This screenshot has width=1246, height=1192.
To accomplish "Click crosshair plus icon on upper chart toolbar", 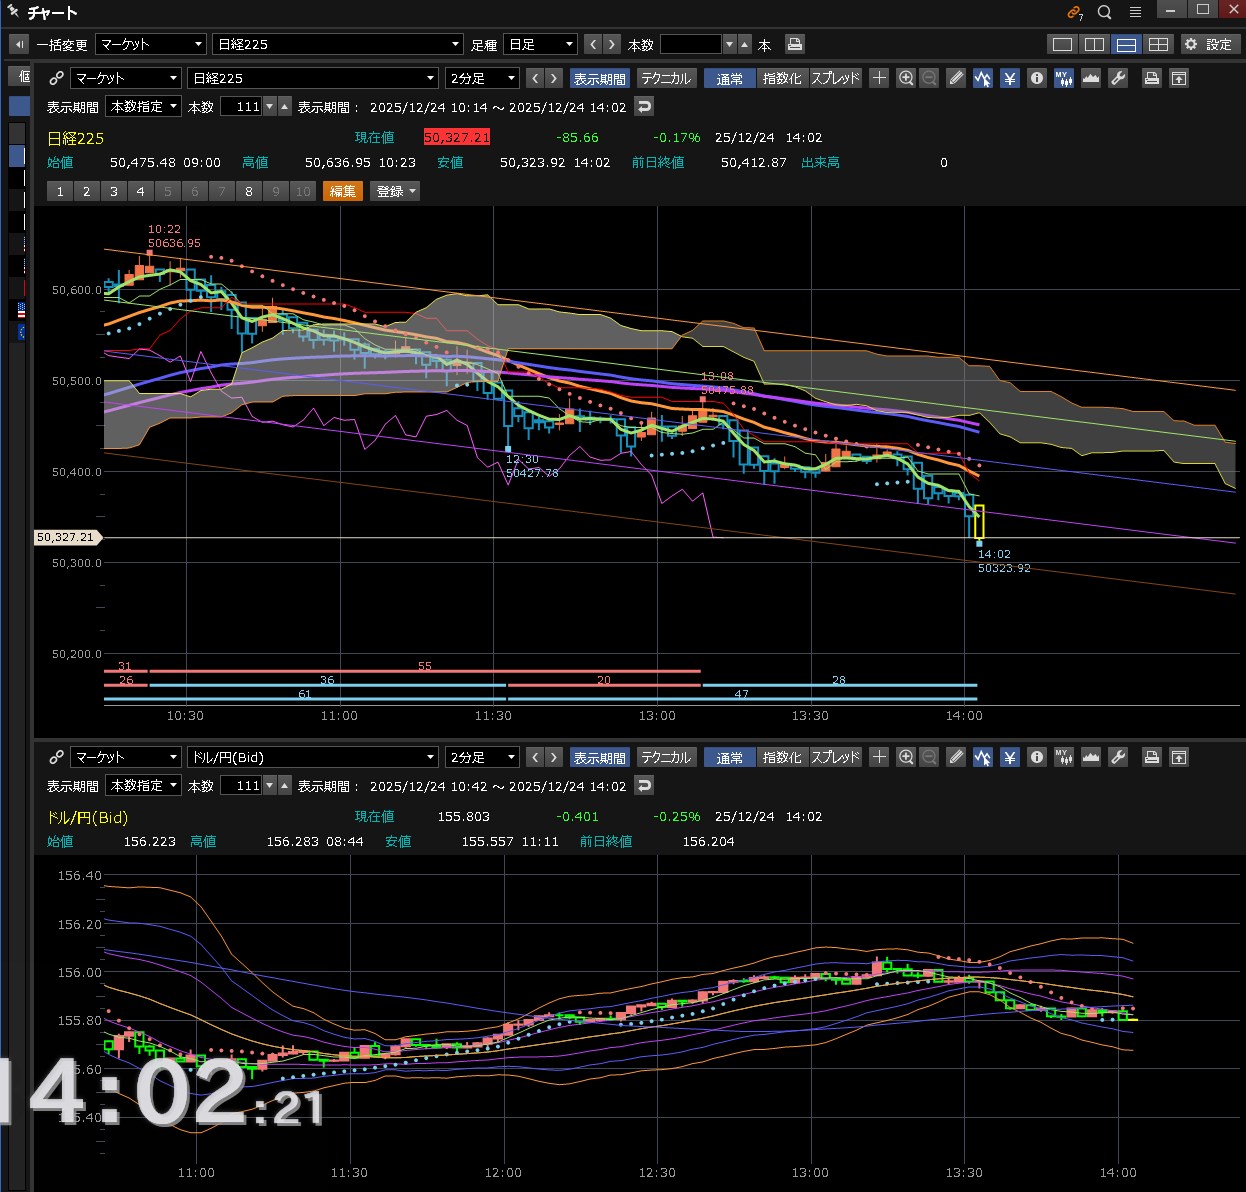I will click(x=879, y=78).
